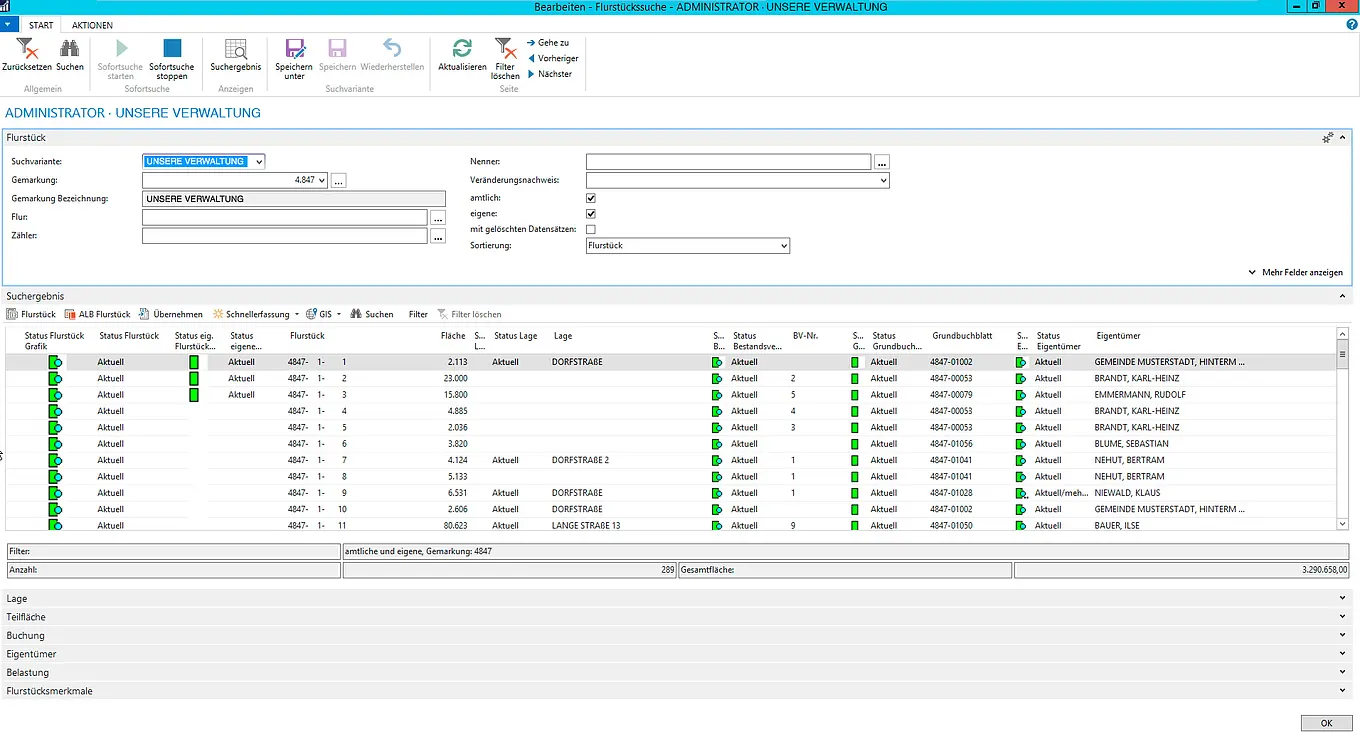Open ALB Flurstück from results toolbar

[98, 314]
